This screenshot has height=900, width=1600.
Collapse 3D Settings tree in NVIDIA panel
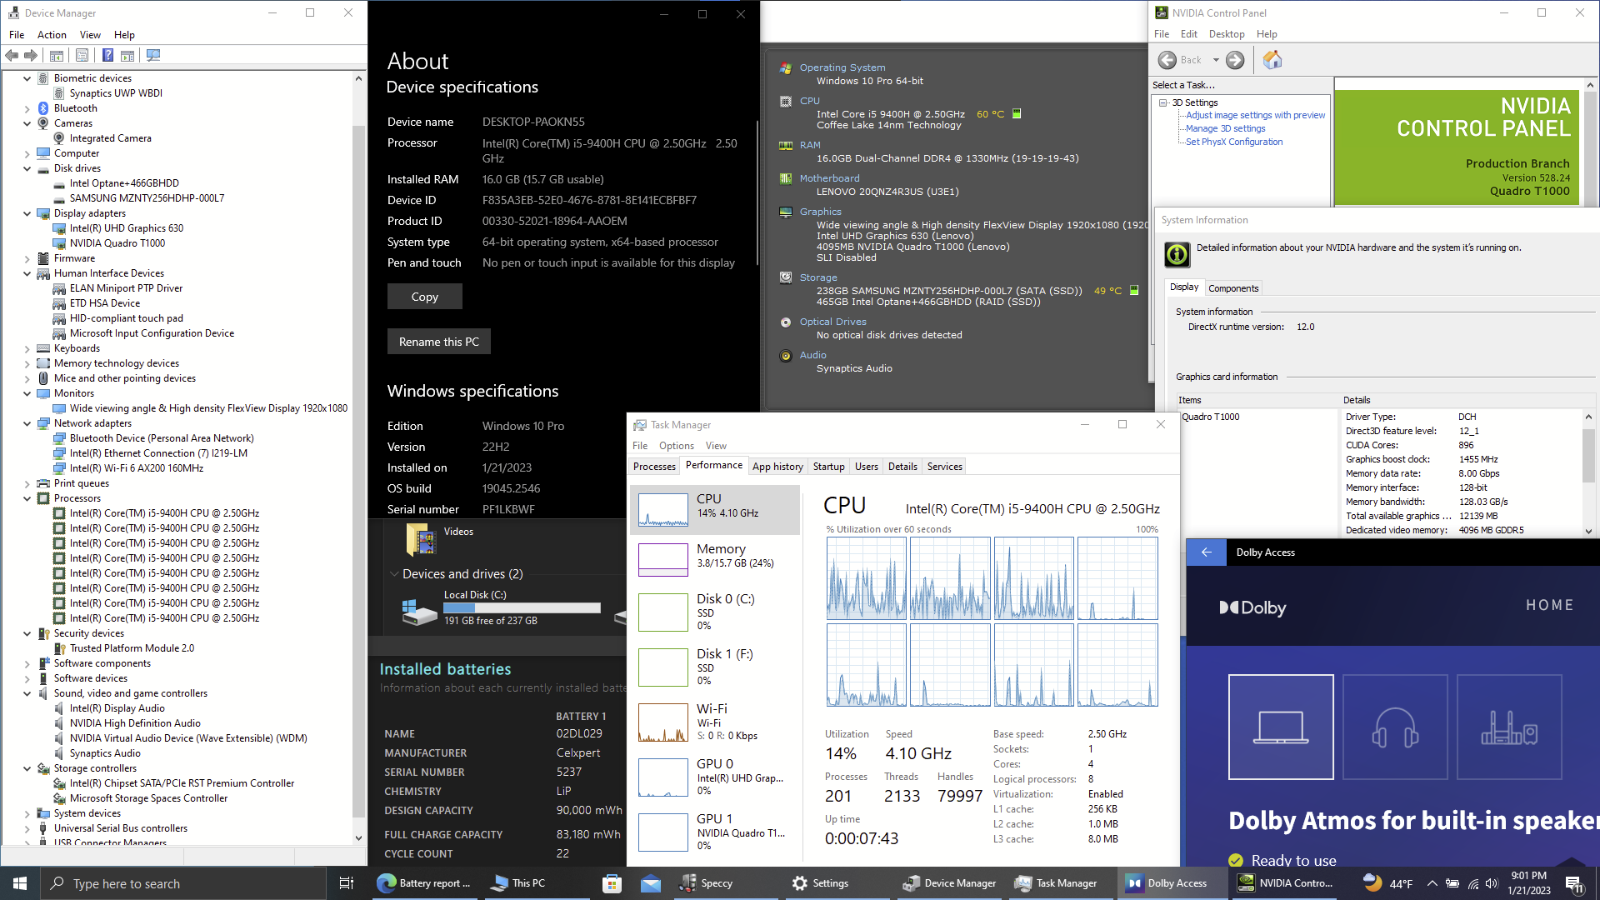pyautogui.click(x=1163, y=103)
